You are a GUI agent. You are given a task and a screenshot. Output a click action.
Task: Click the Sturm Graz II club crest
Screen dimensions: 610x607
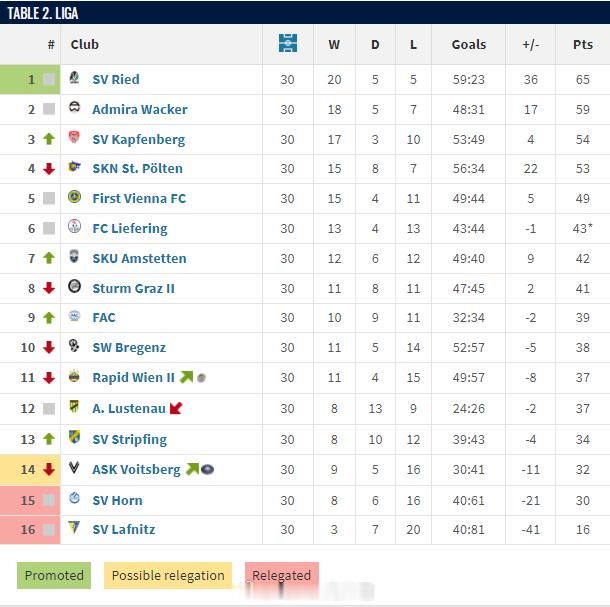point(74,286)
